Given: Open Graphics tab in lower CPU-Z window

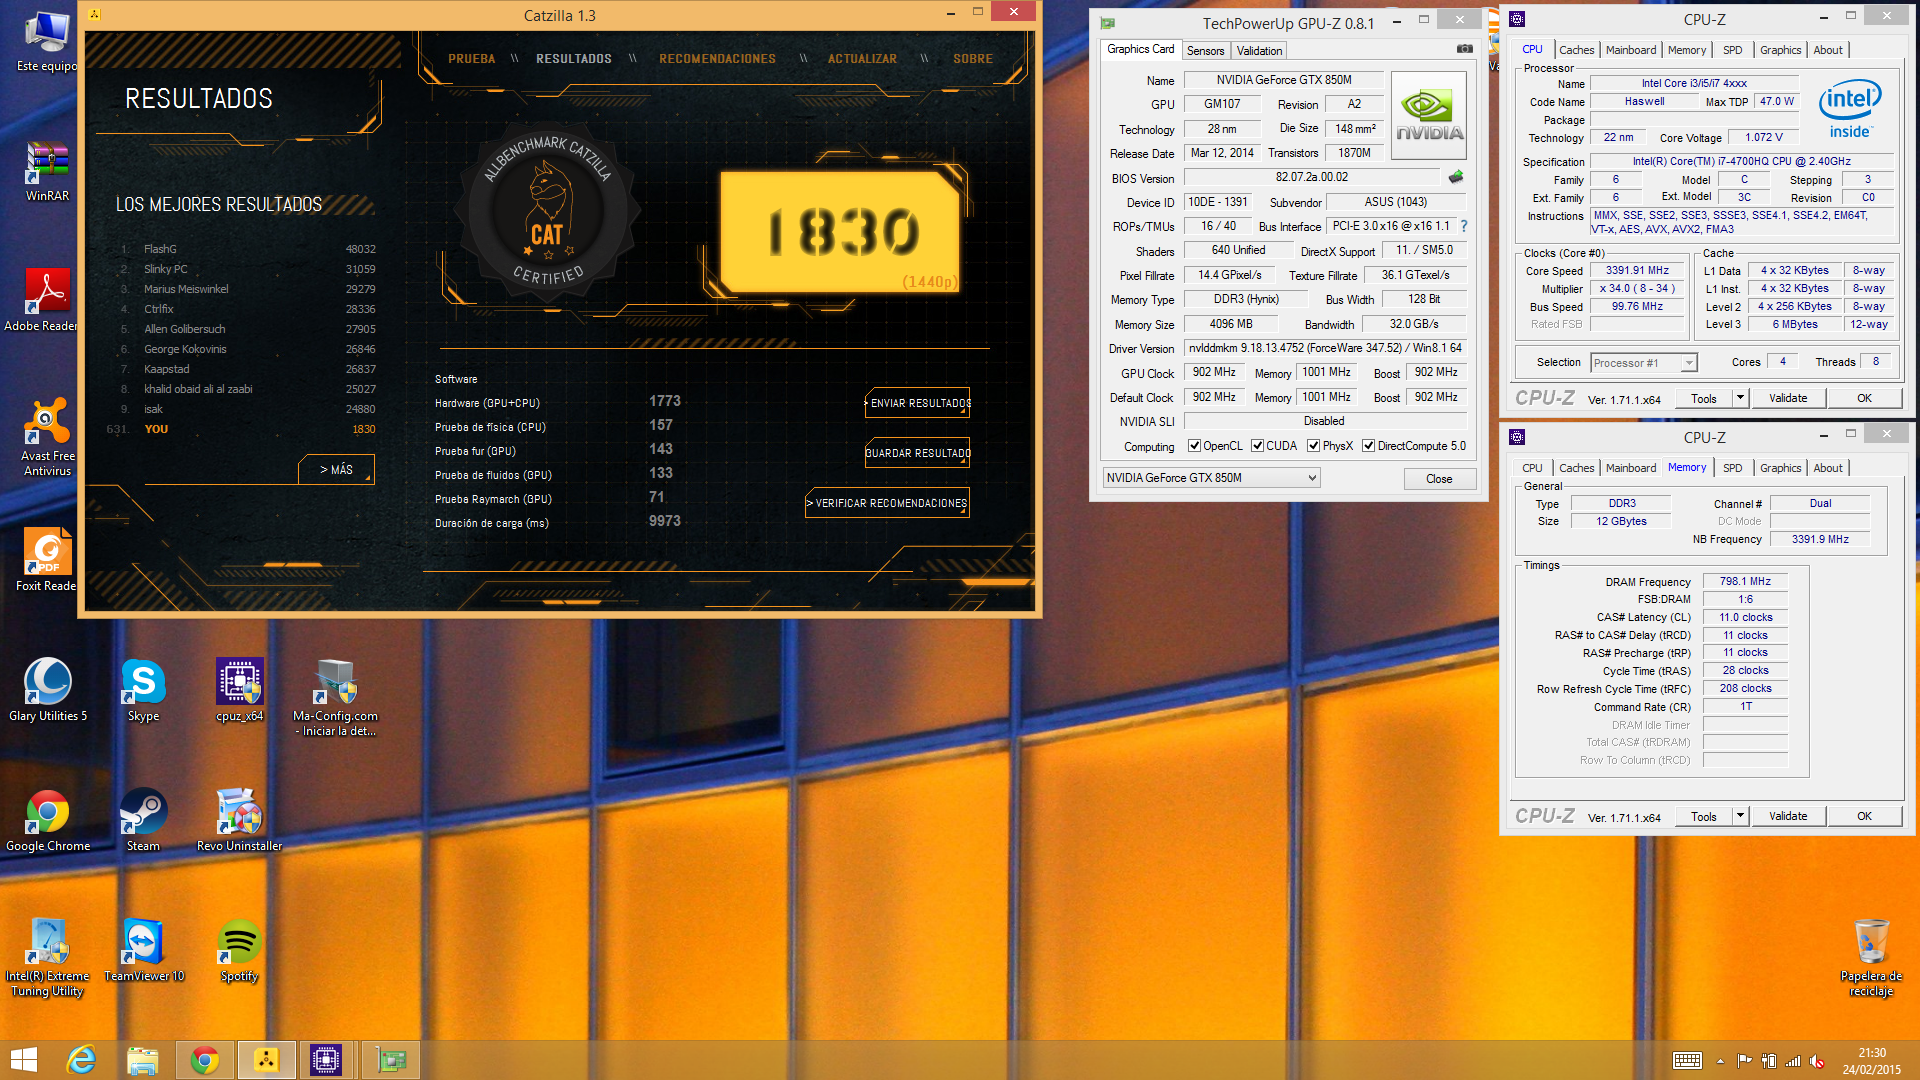Looking at the screenshot, I should coord(1780,468).
